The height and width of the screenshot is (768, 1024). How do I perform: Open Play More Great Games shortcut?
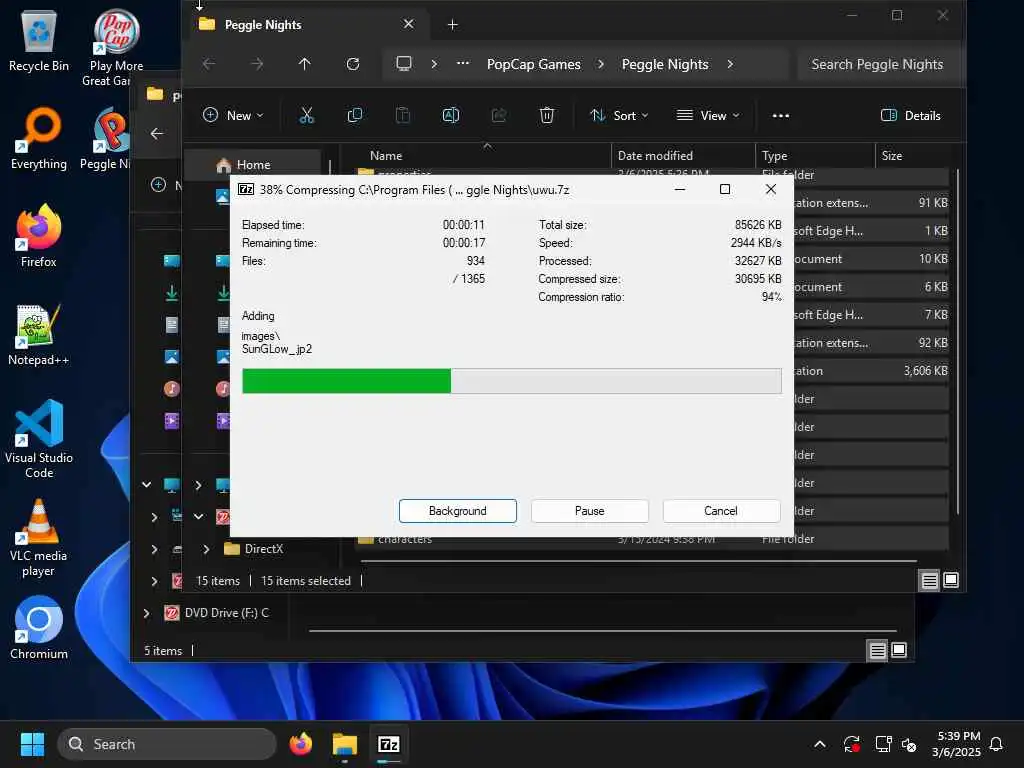click(116, 47)
